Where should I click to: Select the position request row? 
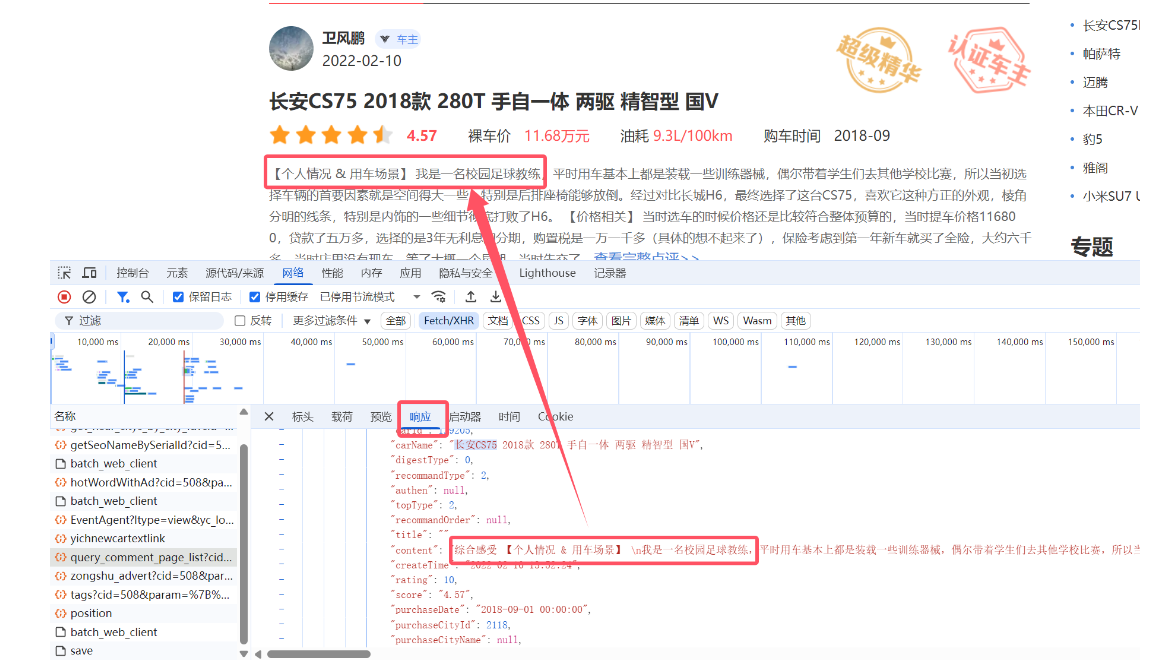[145, 613]
